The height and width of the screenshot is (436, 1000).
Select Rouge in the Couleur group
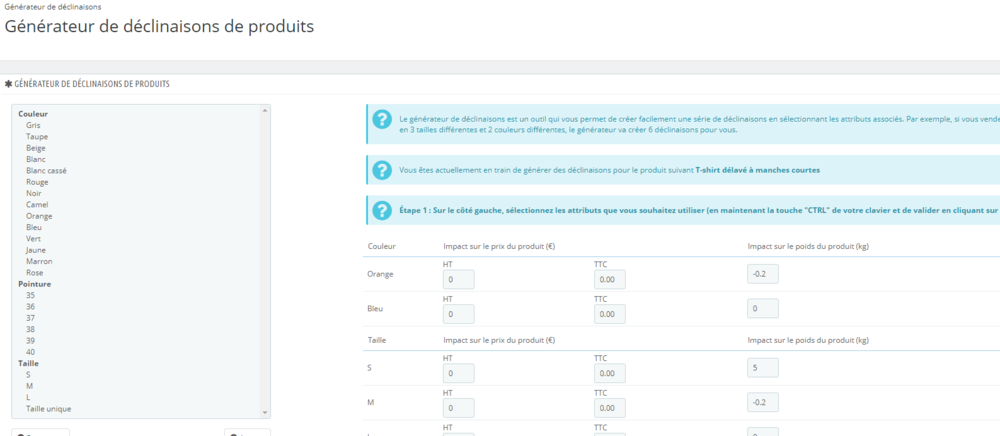[37, 182]
